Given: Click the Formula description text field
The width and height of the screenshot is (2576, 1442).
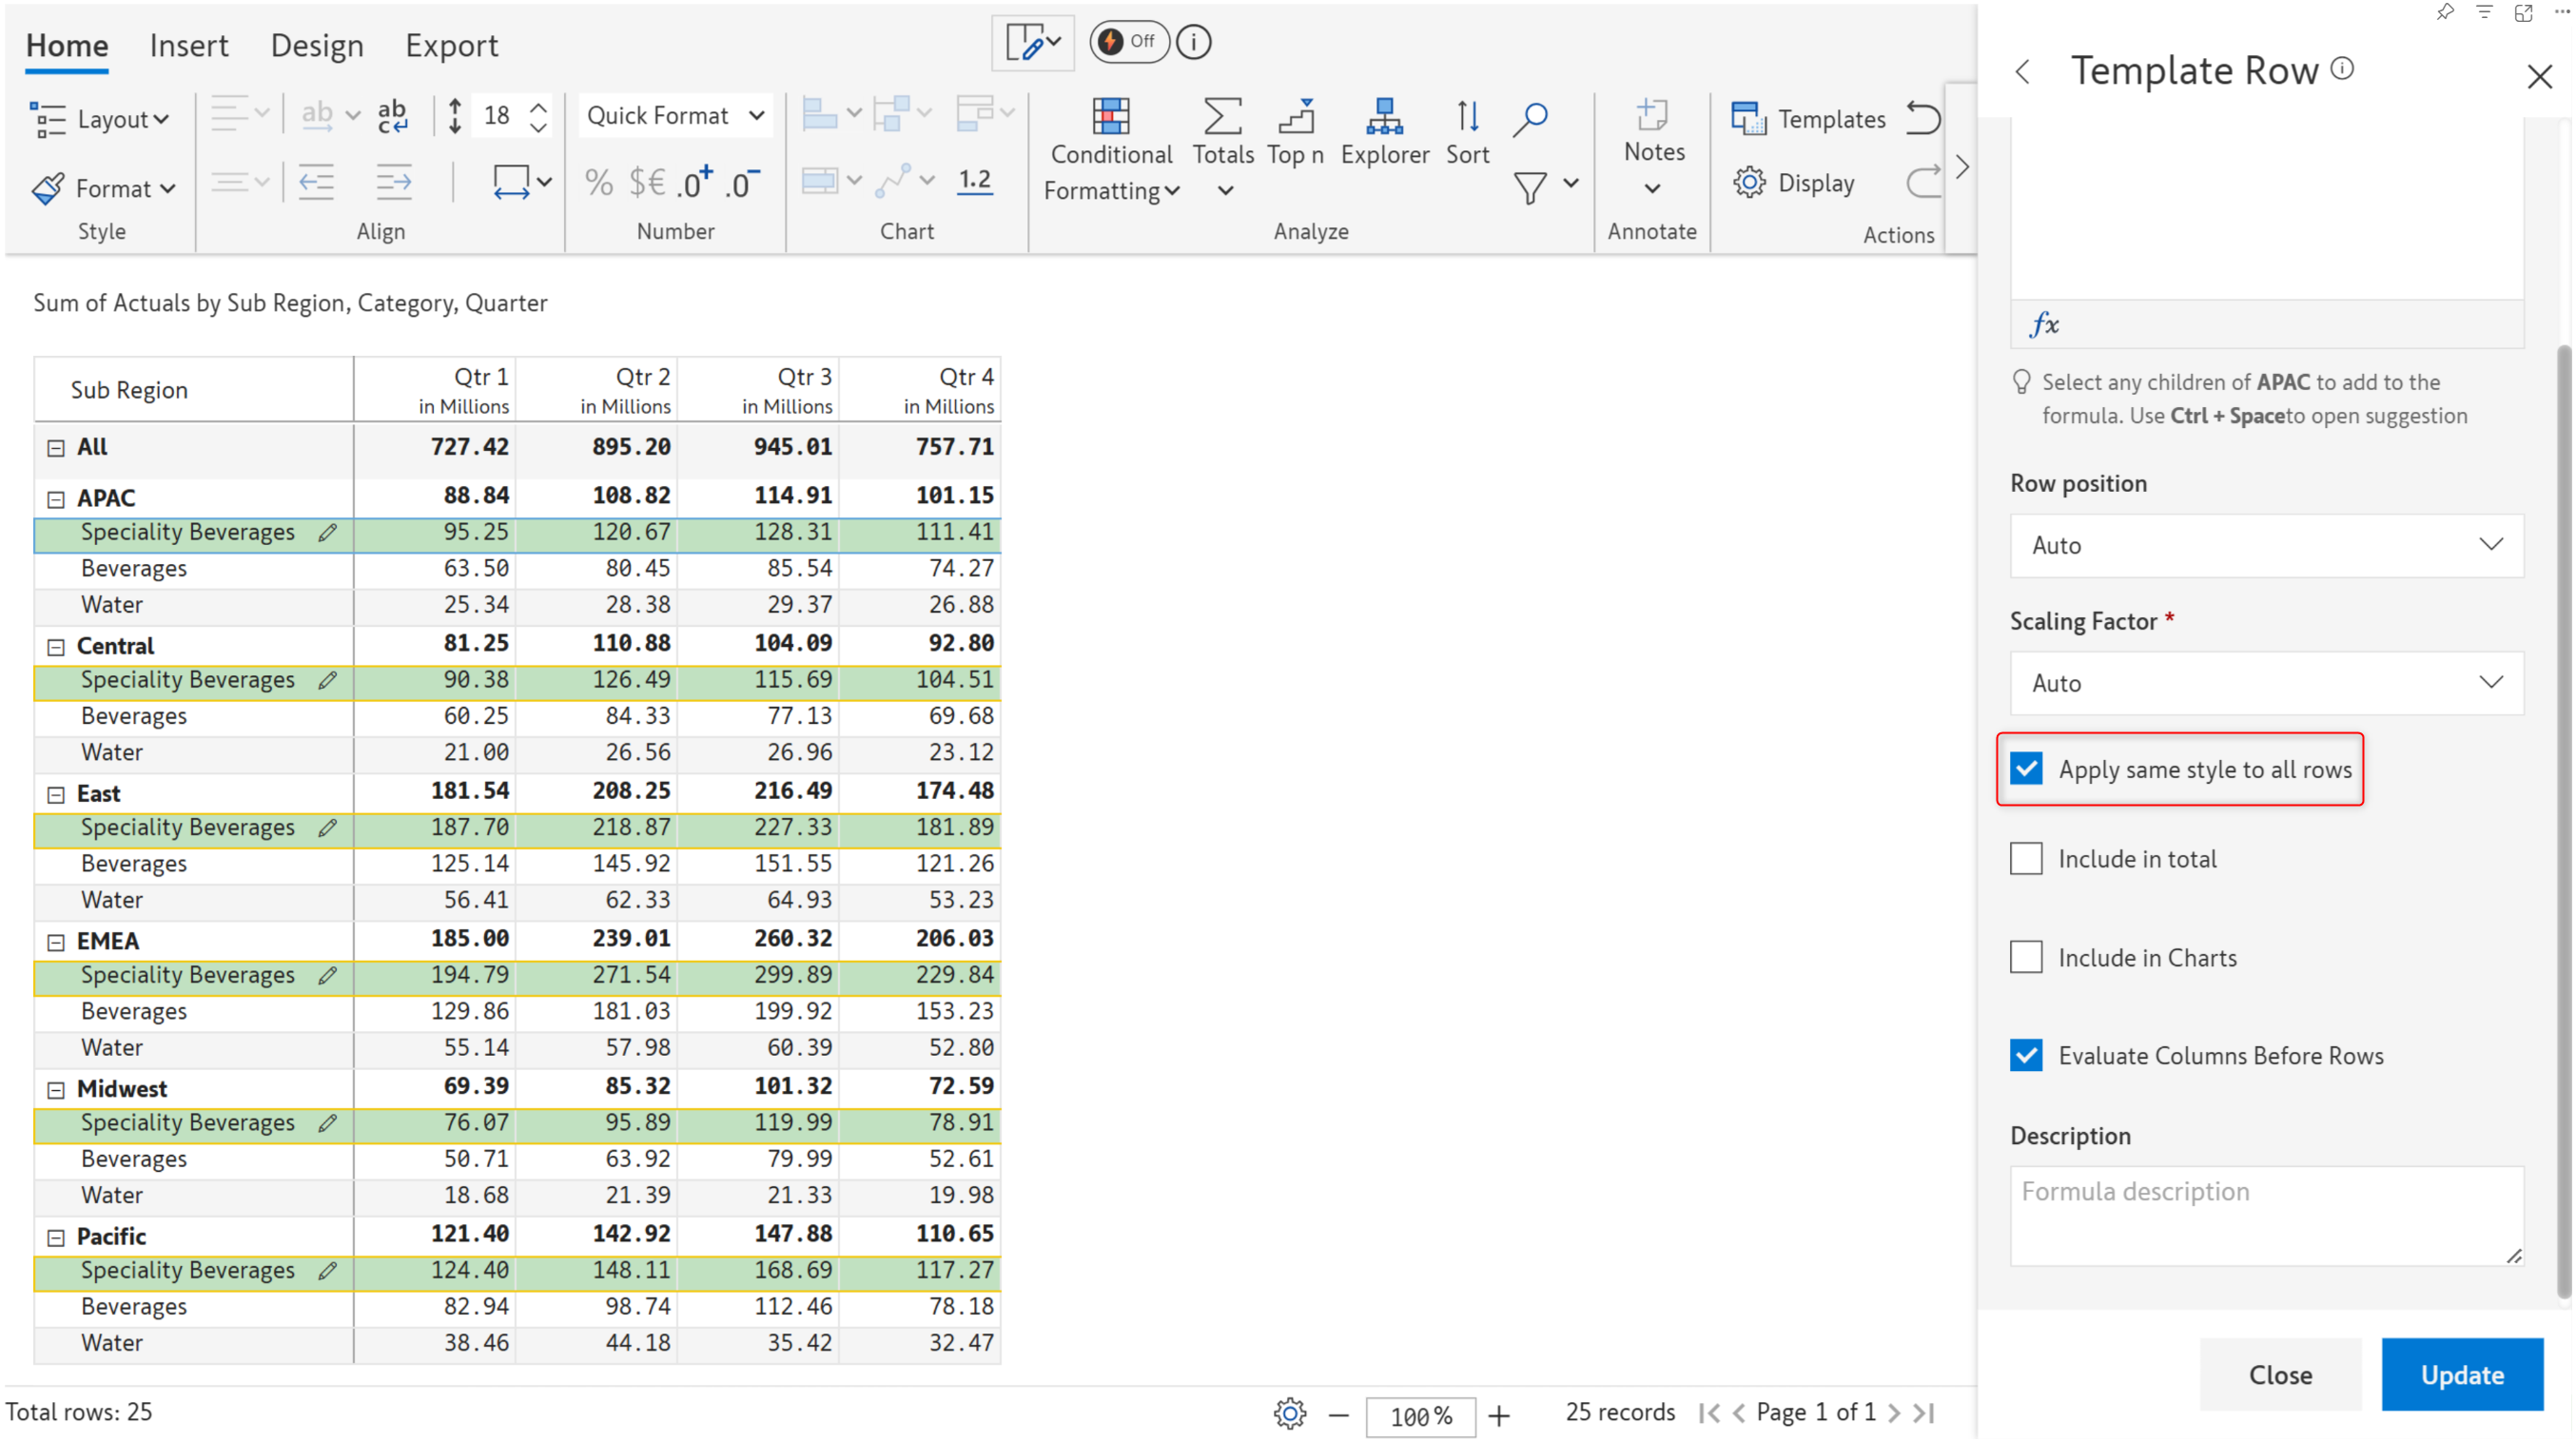Looking at the screenshot, I should pos(2266,1215).
